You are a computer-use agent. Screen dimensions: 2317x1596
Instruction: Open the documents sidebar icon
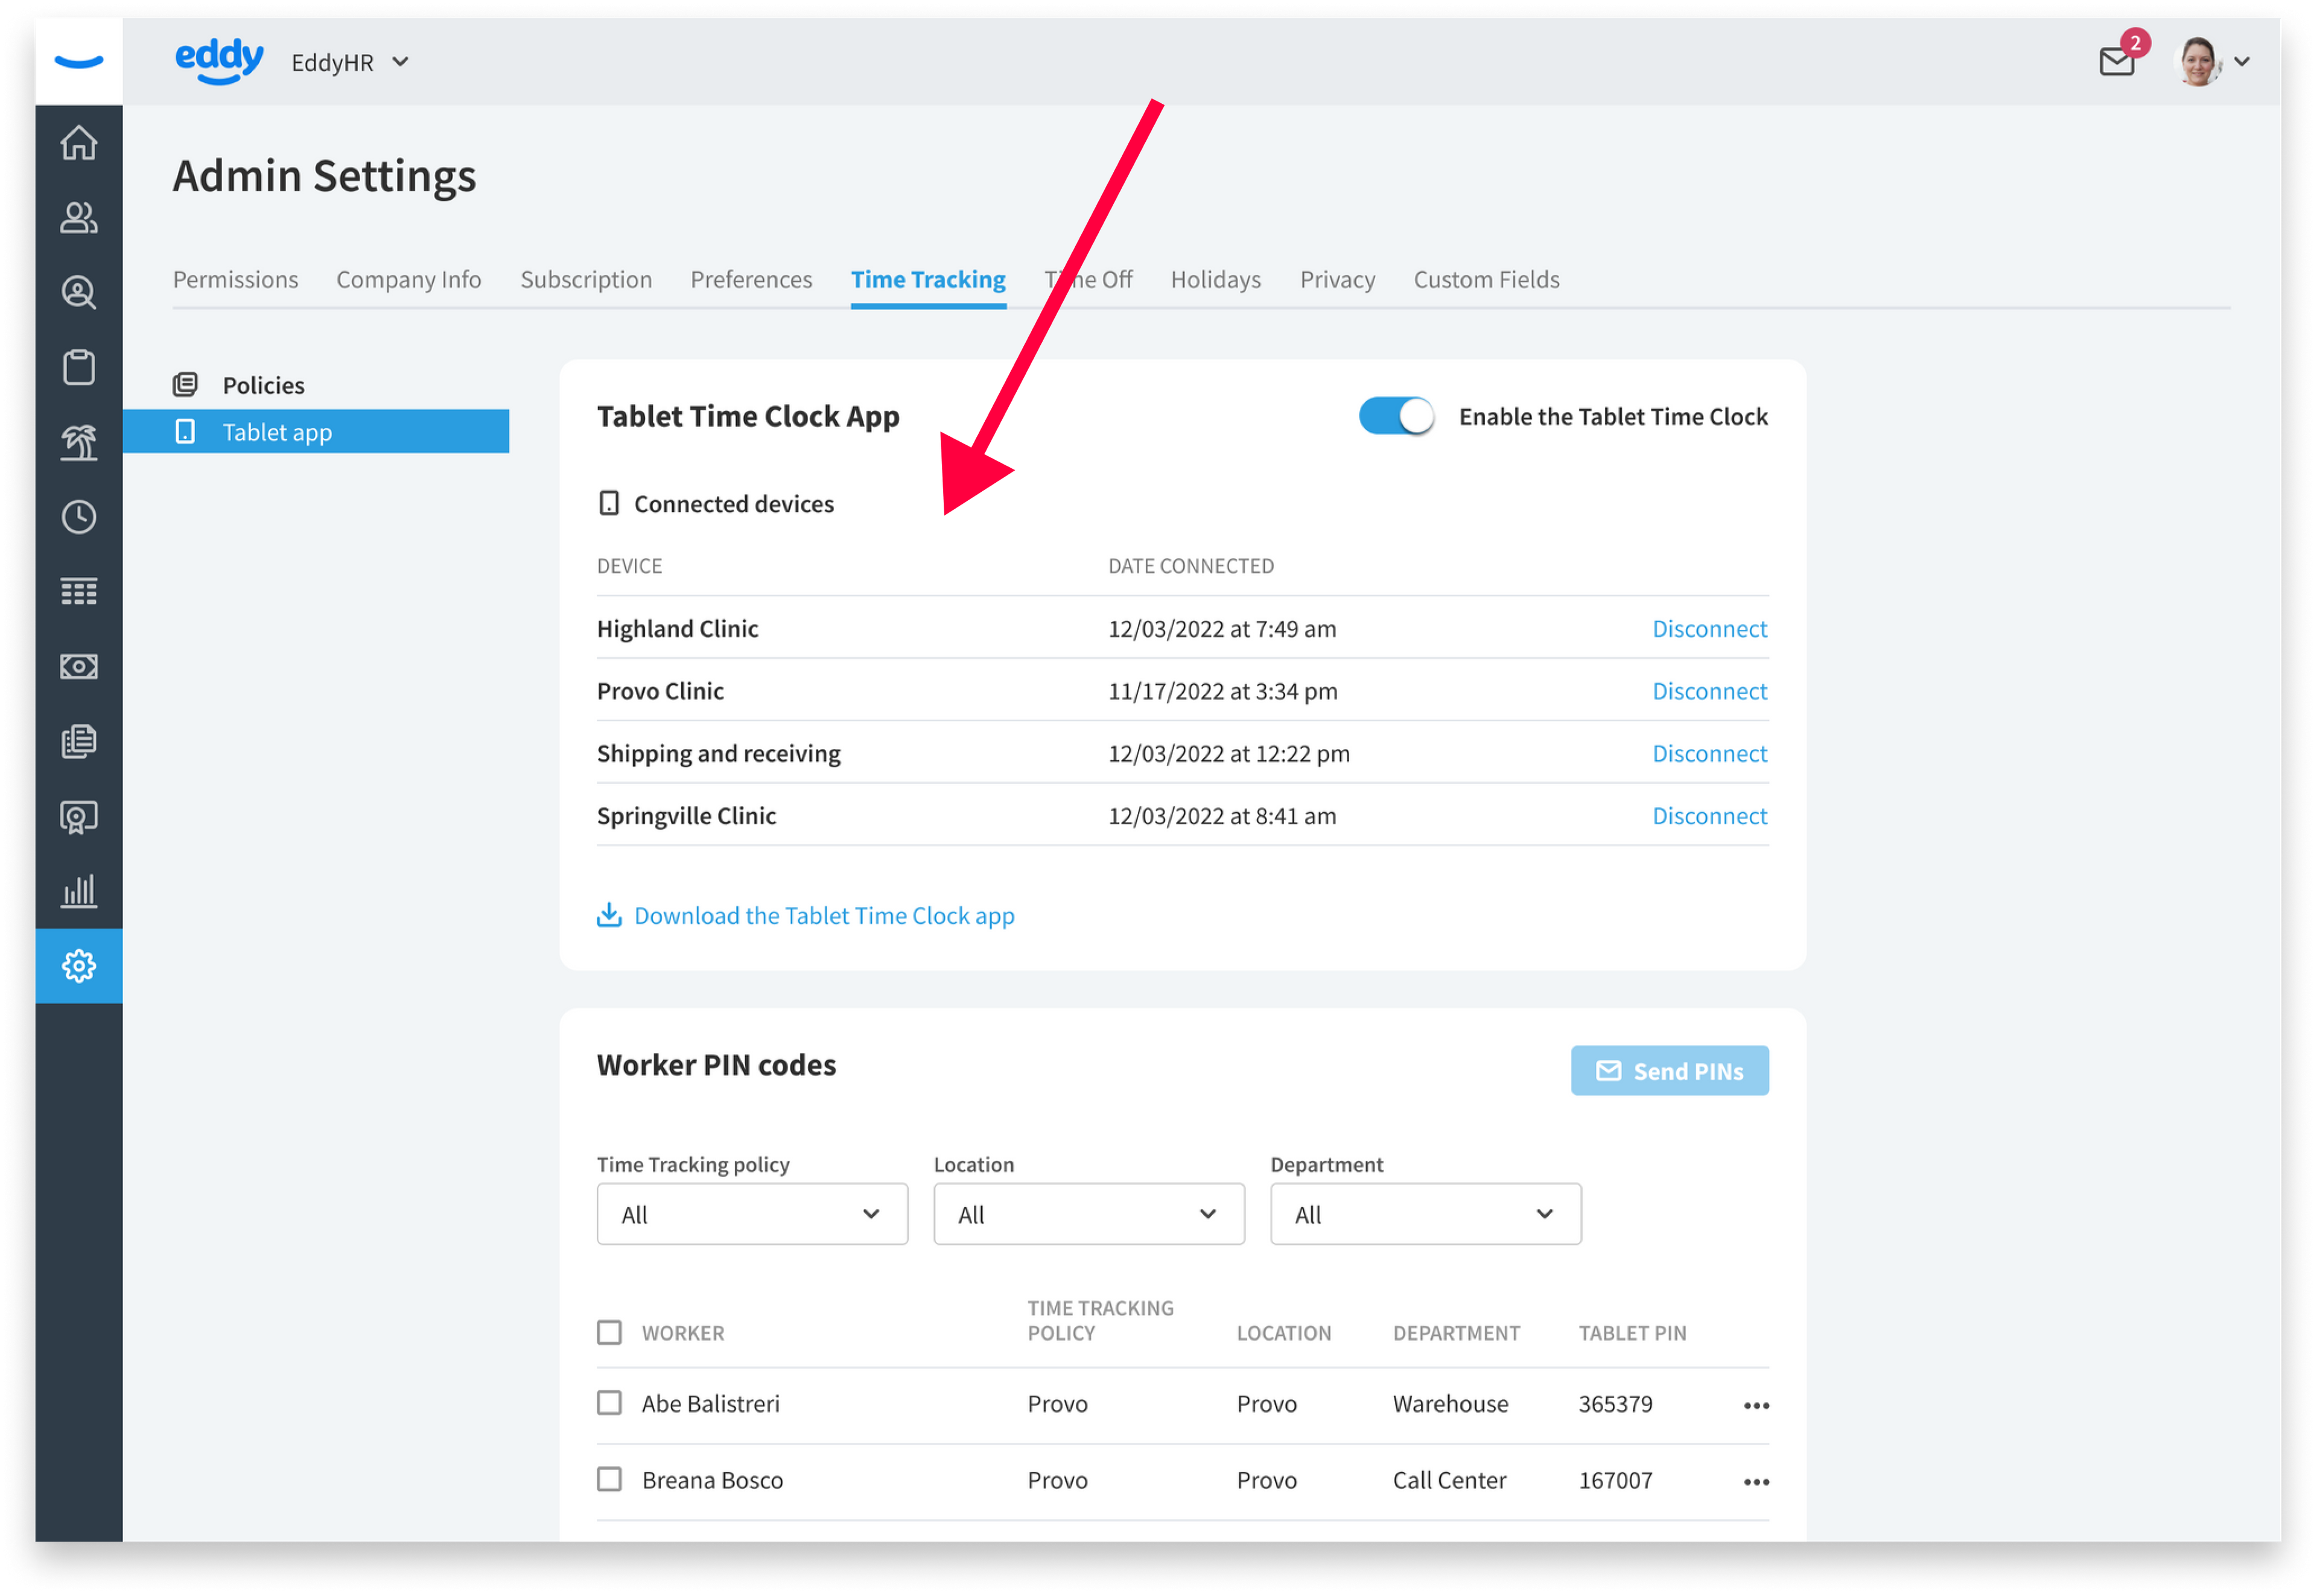click(x=79, y=741)
